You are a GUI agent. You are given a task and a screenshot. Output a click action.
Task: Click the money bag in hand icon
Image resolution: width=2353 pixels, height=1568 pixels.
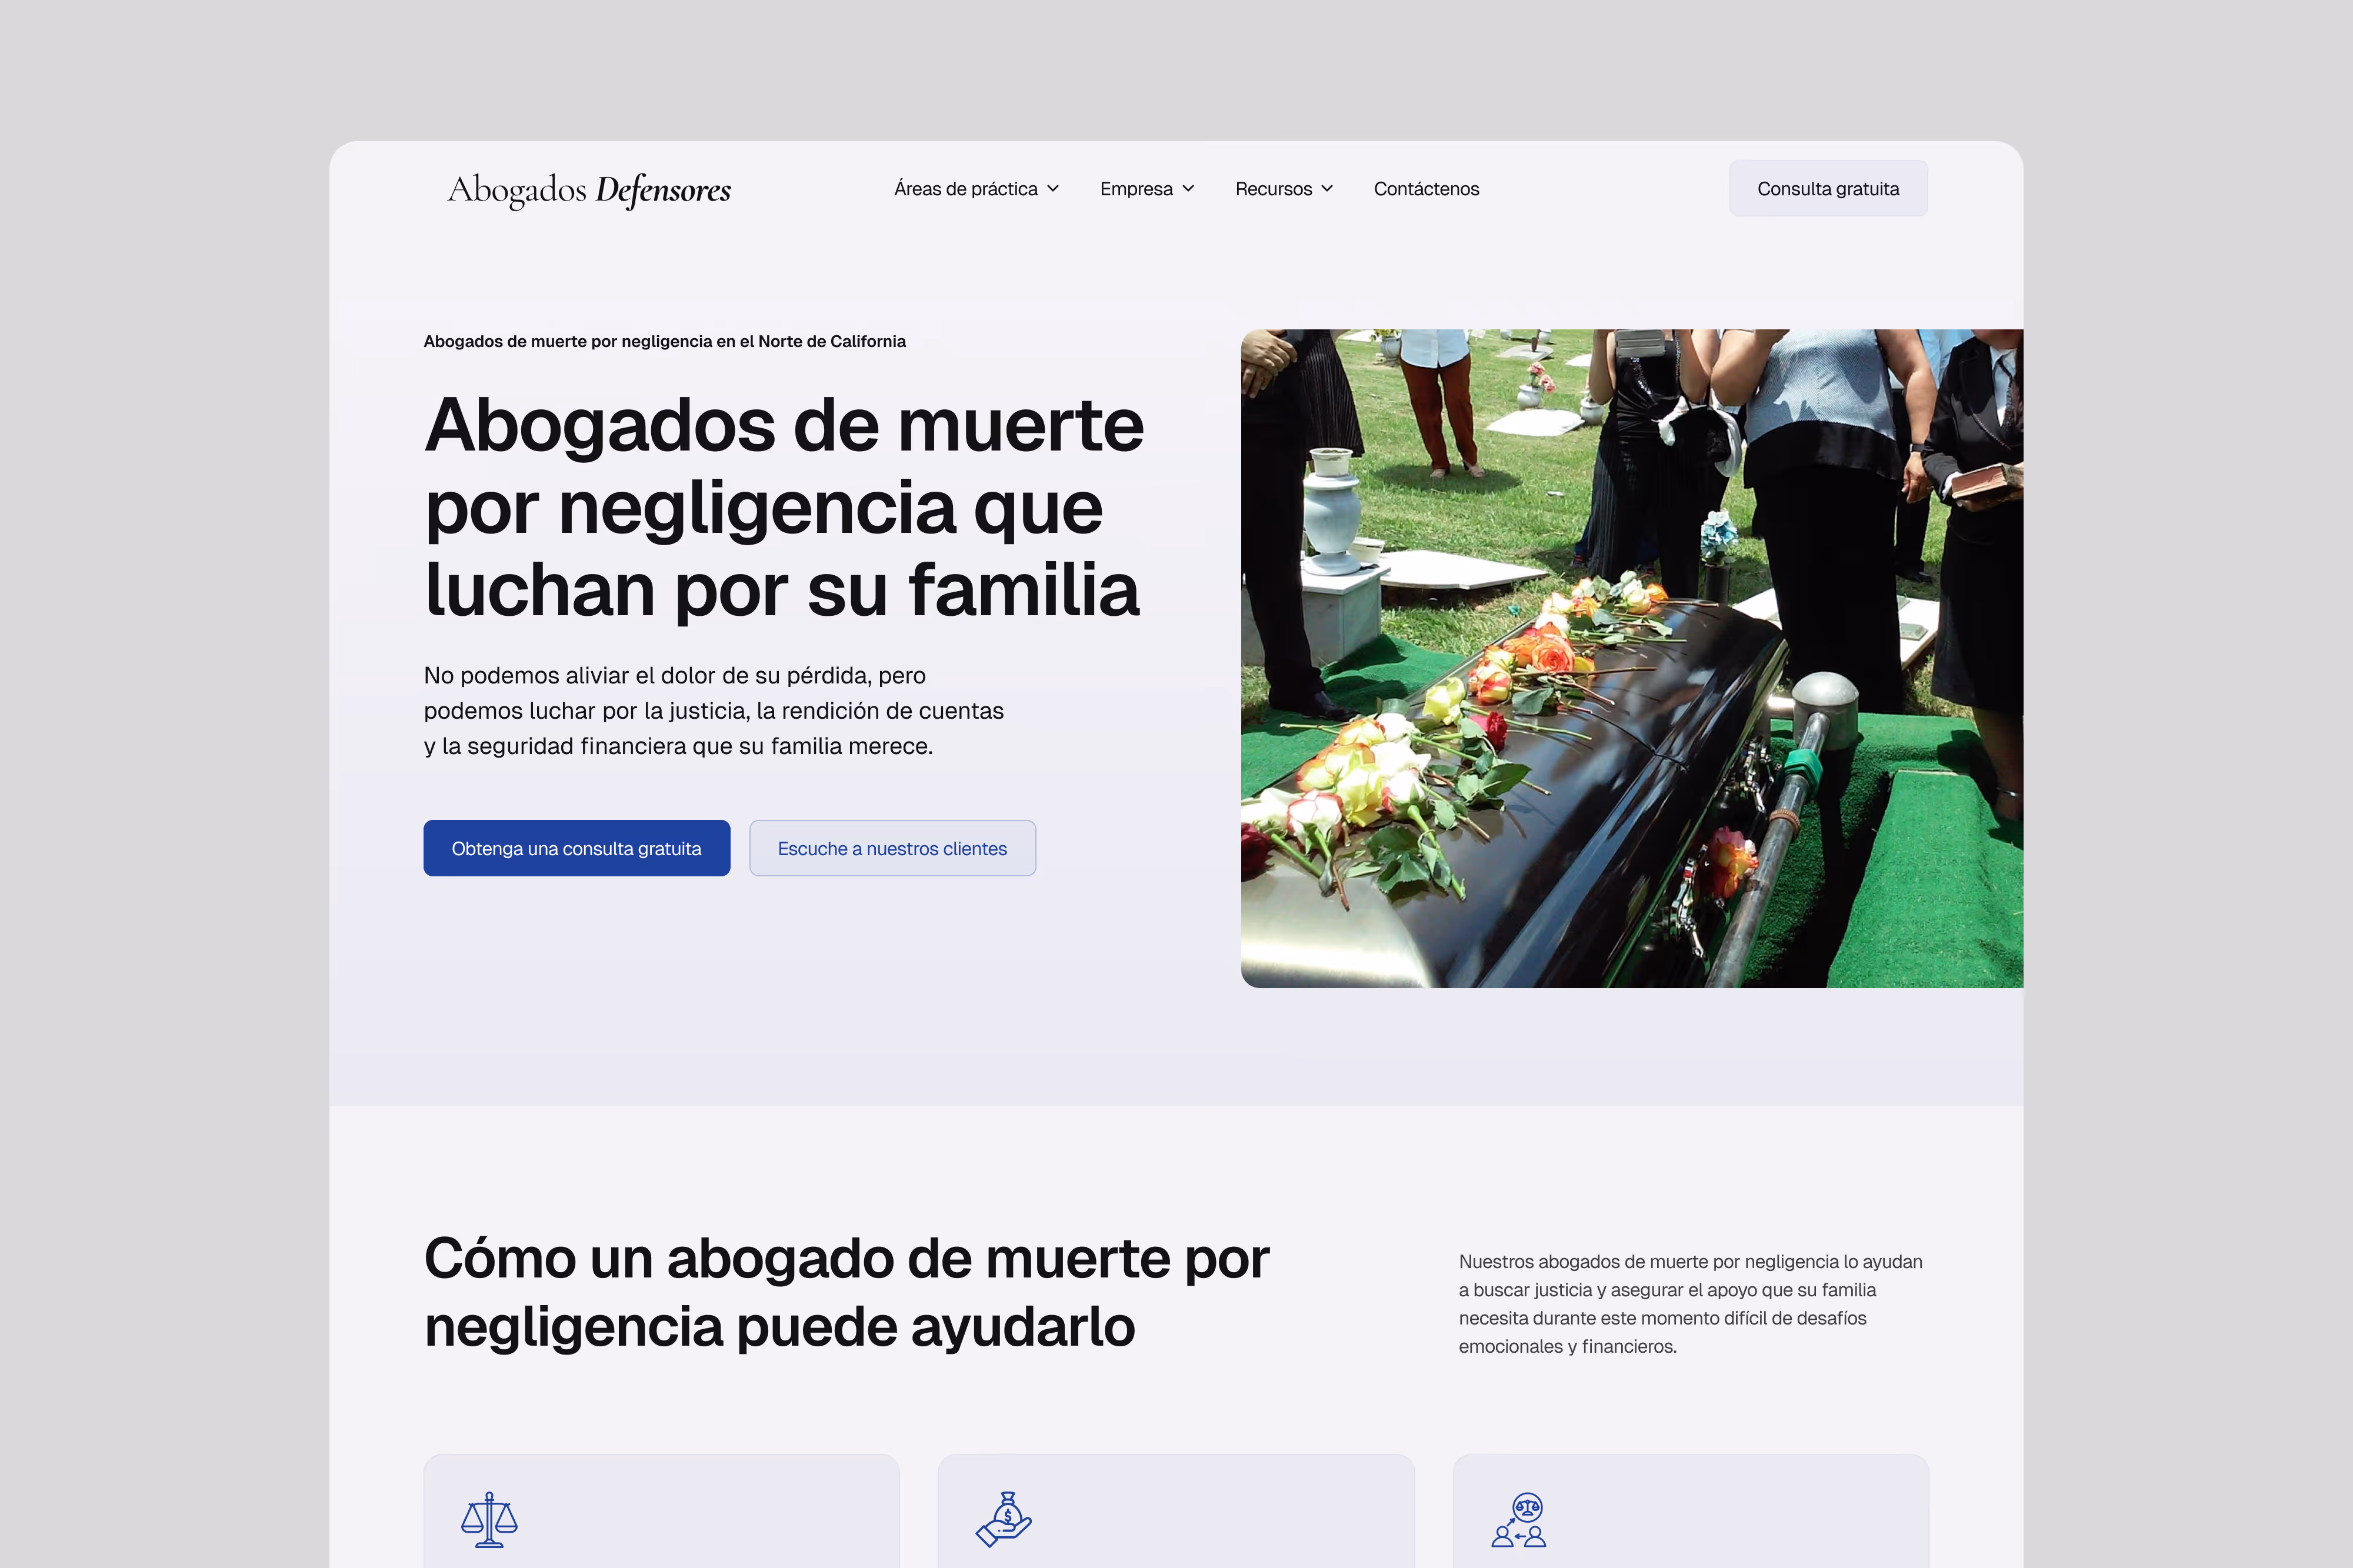pyautogui.click(x=1005, y=1518)
